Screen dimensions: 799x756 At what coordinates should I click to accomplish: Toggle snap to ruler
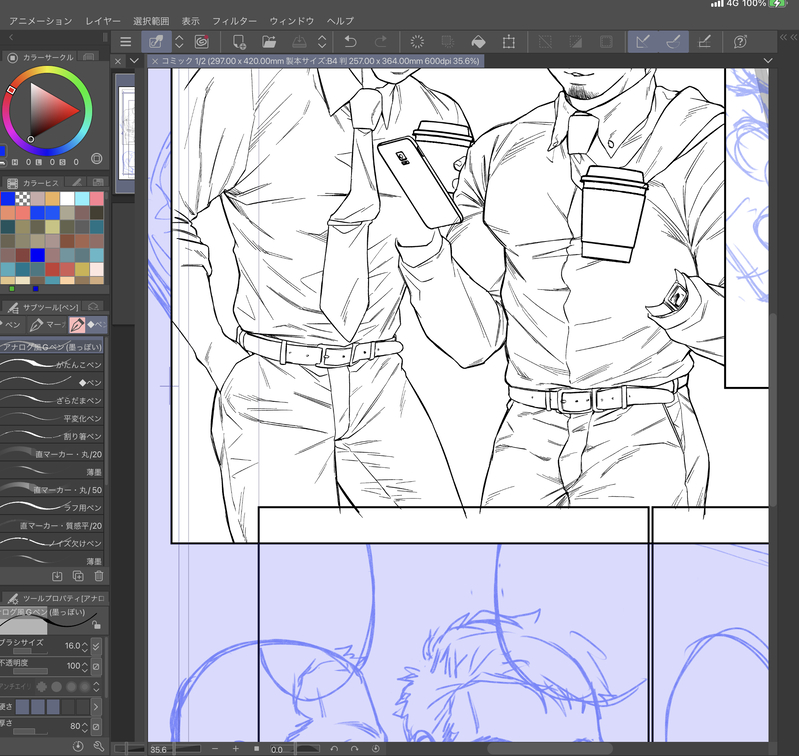point(643,42)
